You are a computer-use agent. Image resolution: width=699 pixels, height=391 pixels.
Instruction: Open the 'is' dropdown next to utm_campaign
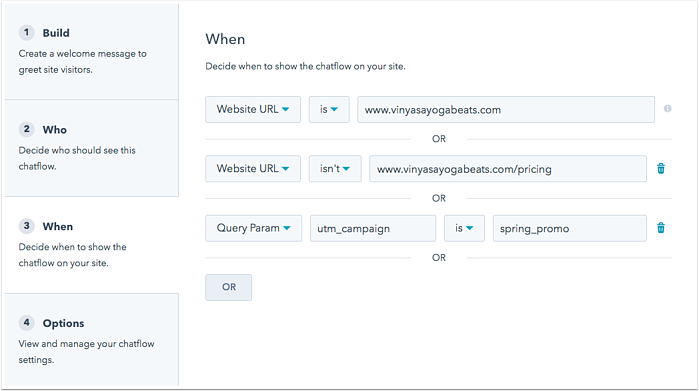464,228
